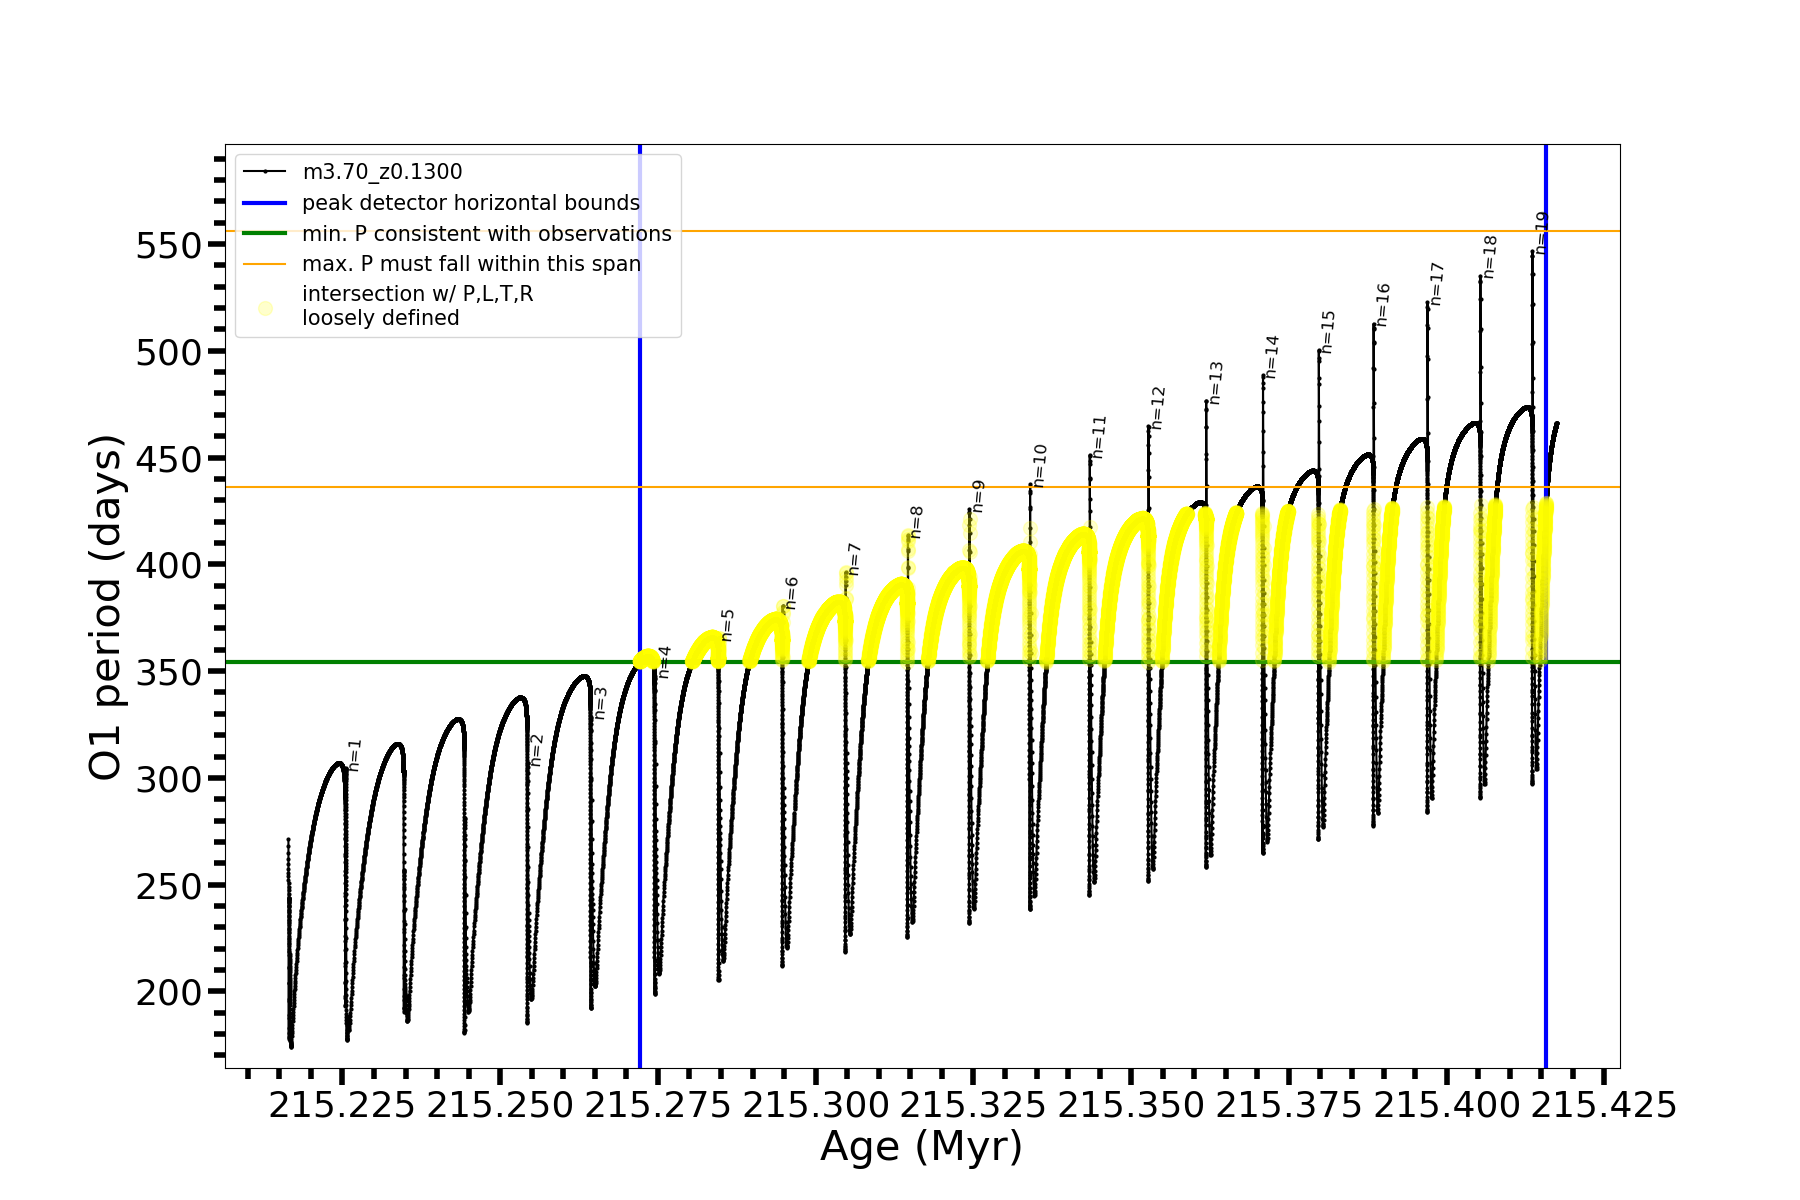Image resolution: width=1800 pixels, height=1200 pixels.
Task: Select the n=7 peak label
Action: (x=854, y=559)
